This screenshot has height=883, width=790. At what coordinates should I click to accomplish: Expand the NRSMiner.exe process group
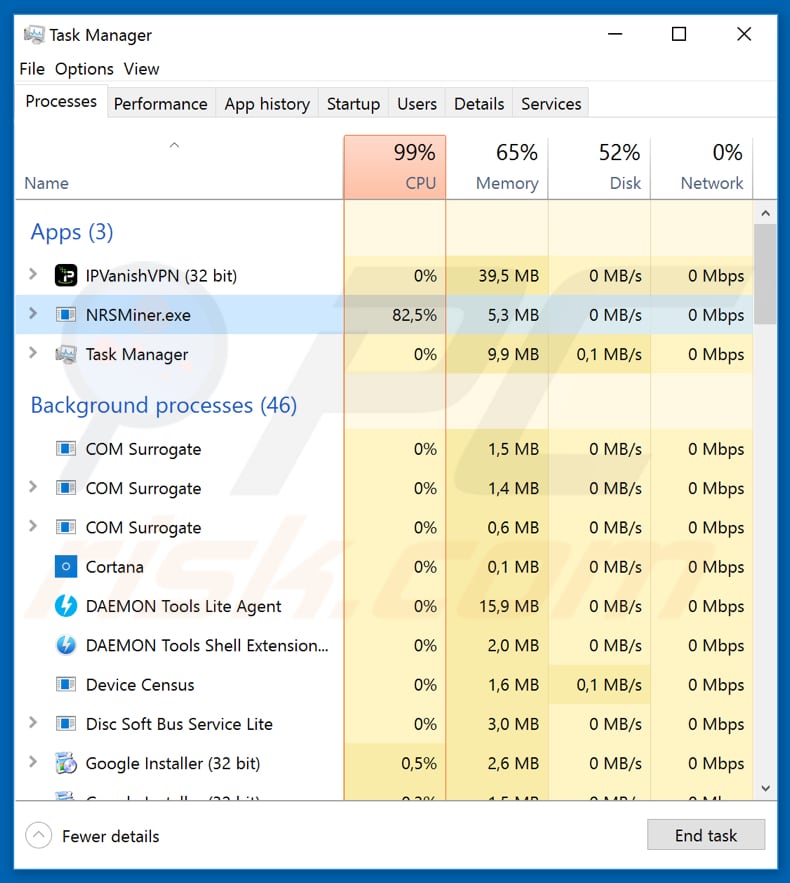[x=33, y=313]
